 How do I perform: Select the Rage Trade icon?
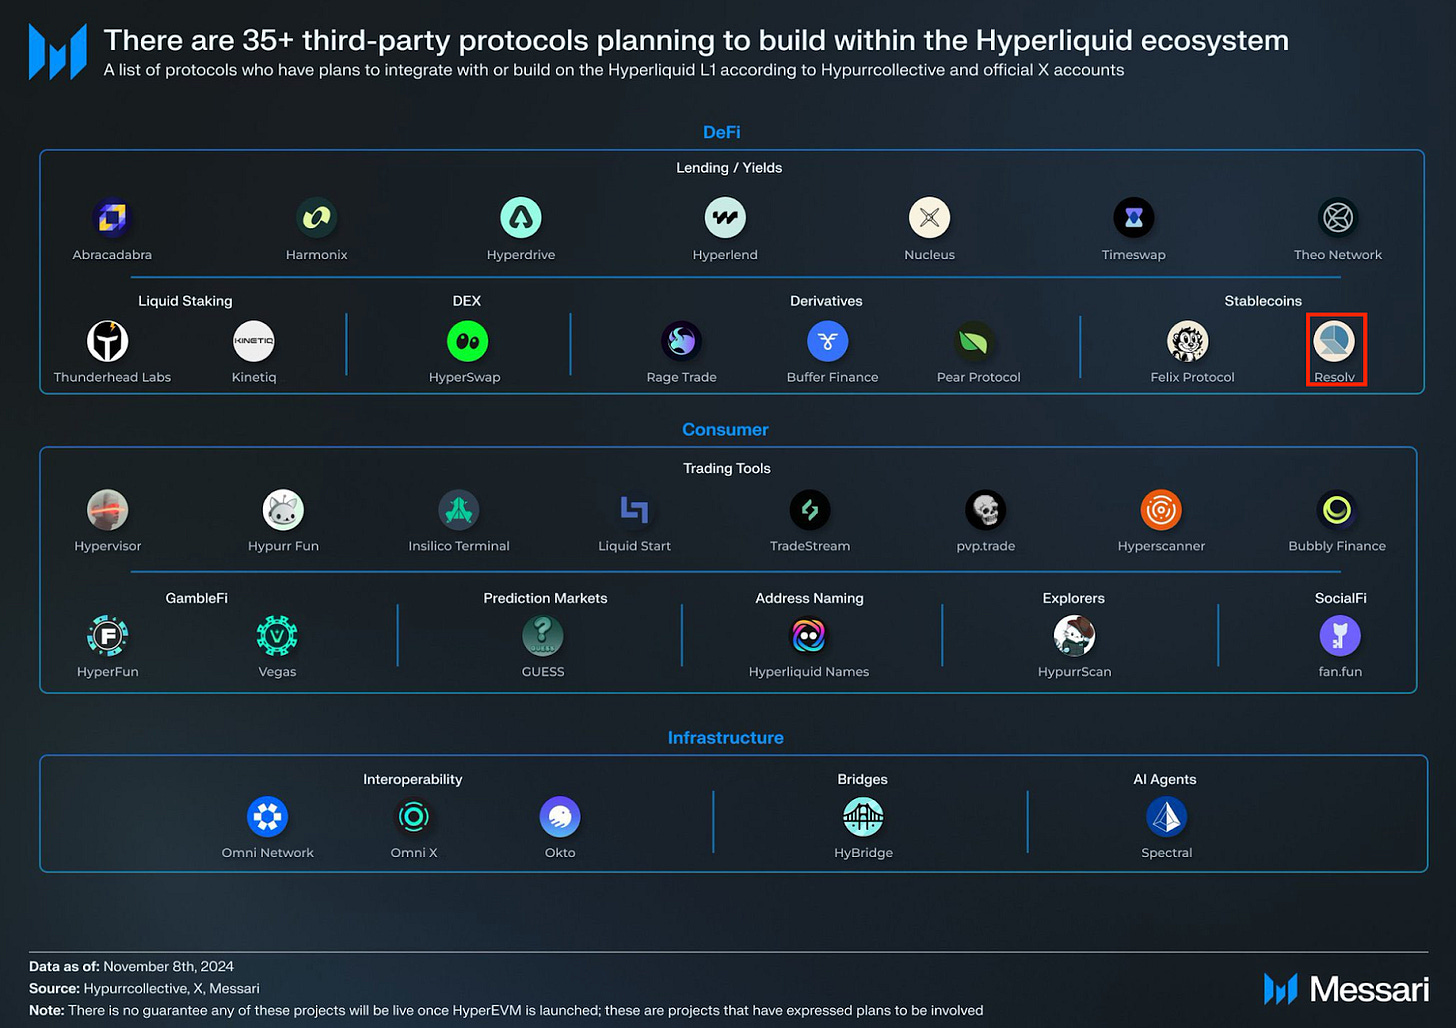(x=681, y=341)
